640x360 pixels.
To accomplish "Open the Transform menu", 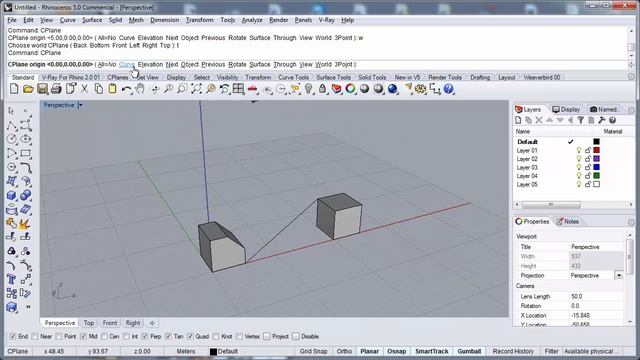I will (200, 20).
